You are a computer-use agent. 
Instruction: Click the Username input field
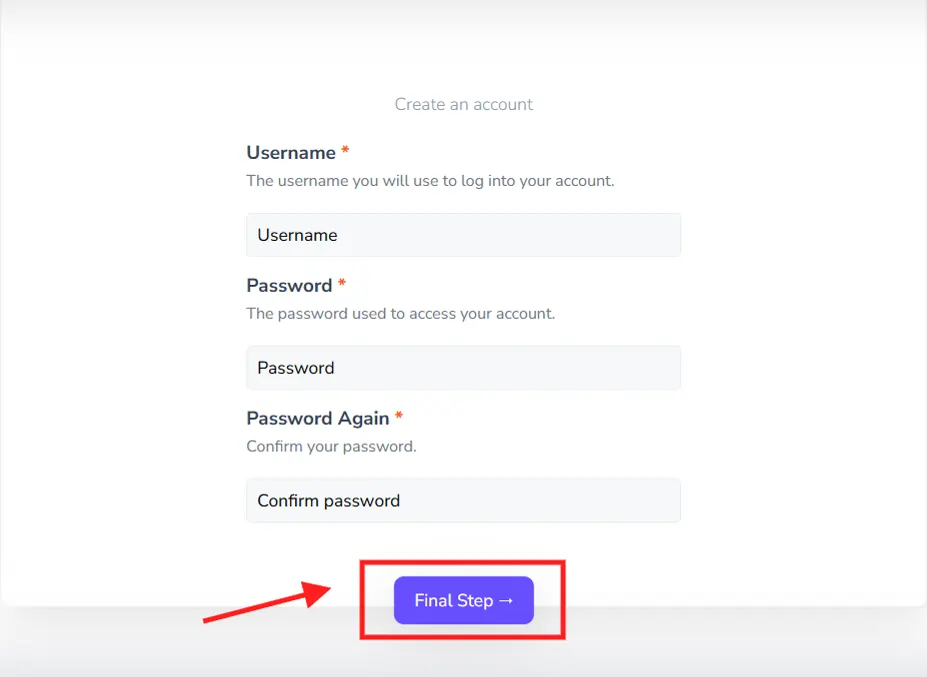click(x=463, y=234)
